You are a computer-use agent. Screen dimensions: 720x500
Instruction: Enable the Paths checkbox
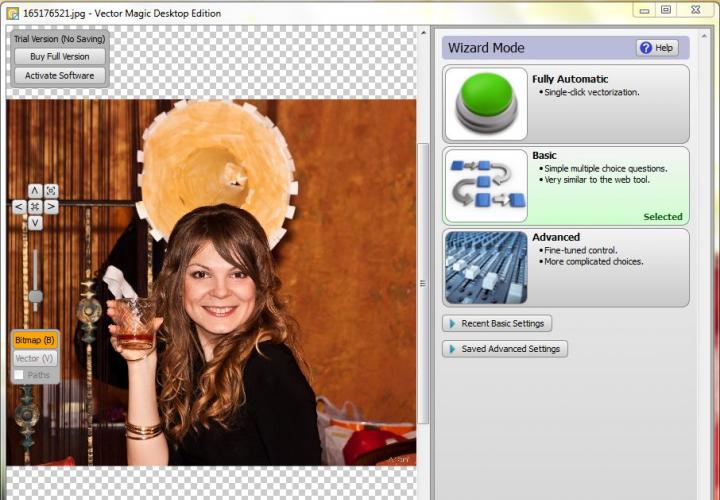point(19,375)
